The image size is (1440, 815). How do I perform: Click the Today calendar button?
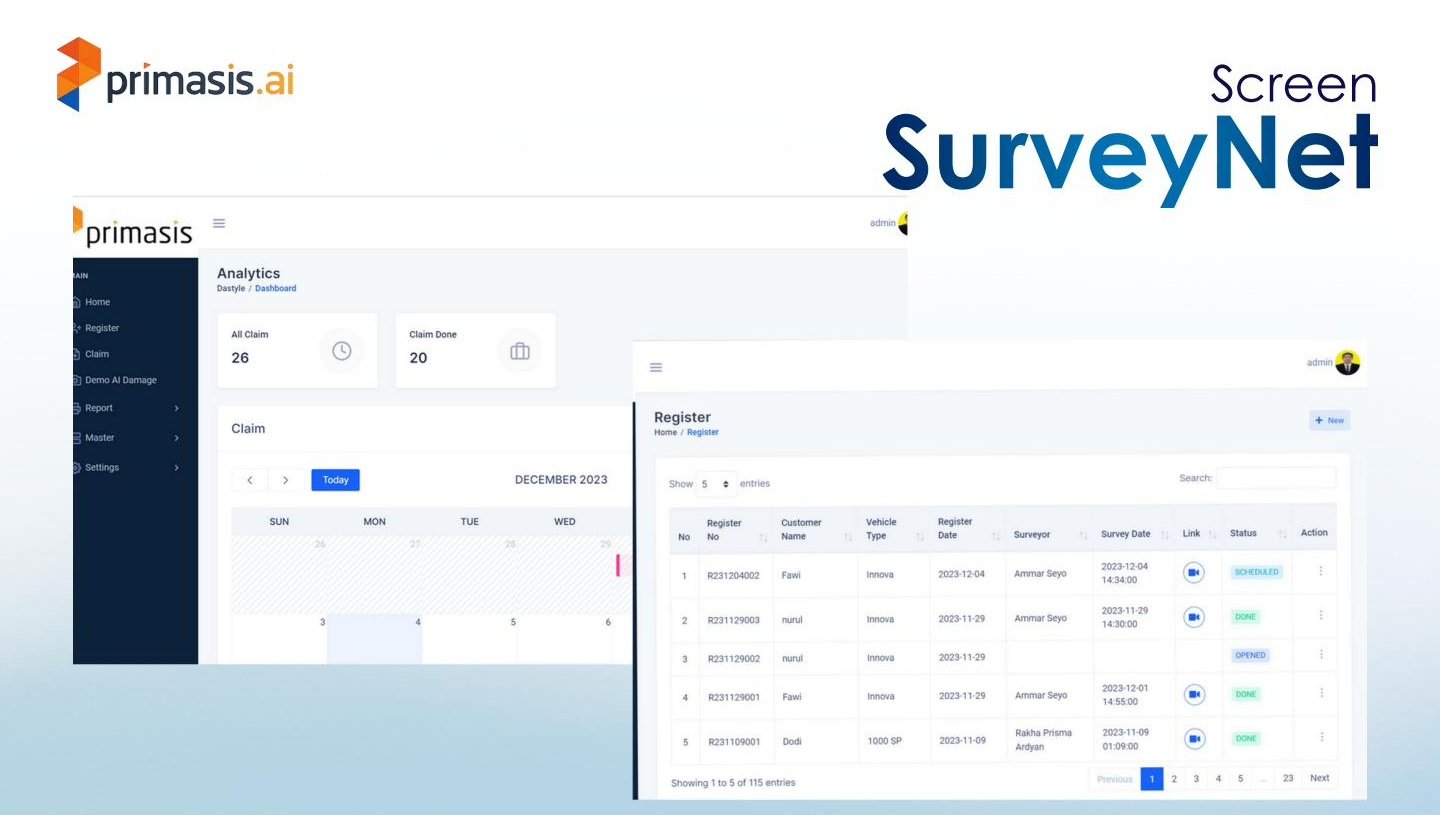pos(335,480)
